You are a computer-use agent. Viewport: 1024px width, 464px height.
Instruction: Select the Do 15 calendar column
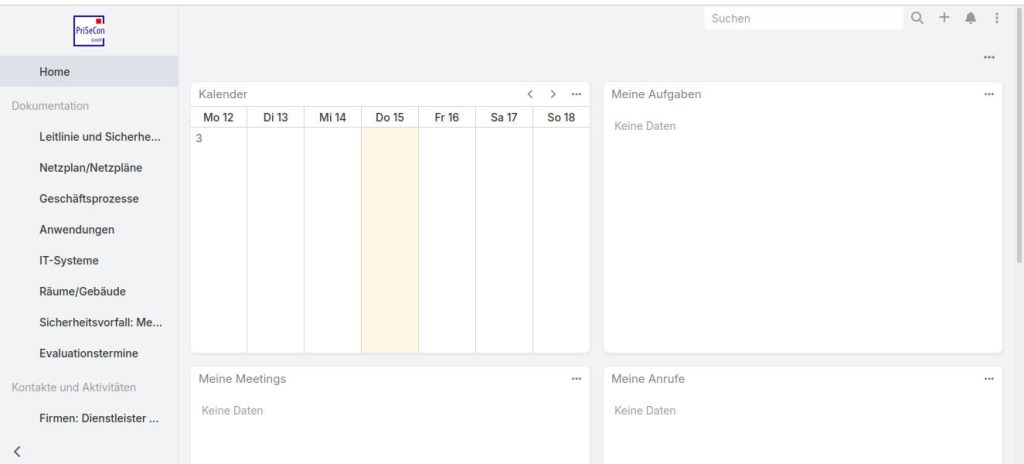[390, 240]
